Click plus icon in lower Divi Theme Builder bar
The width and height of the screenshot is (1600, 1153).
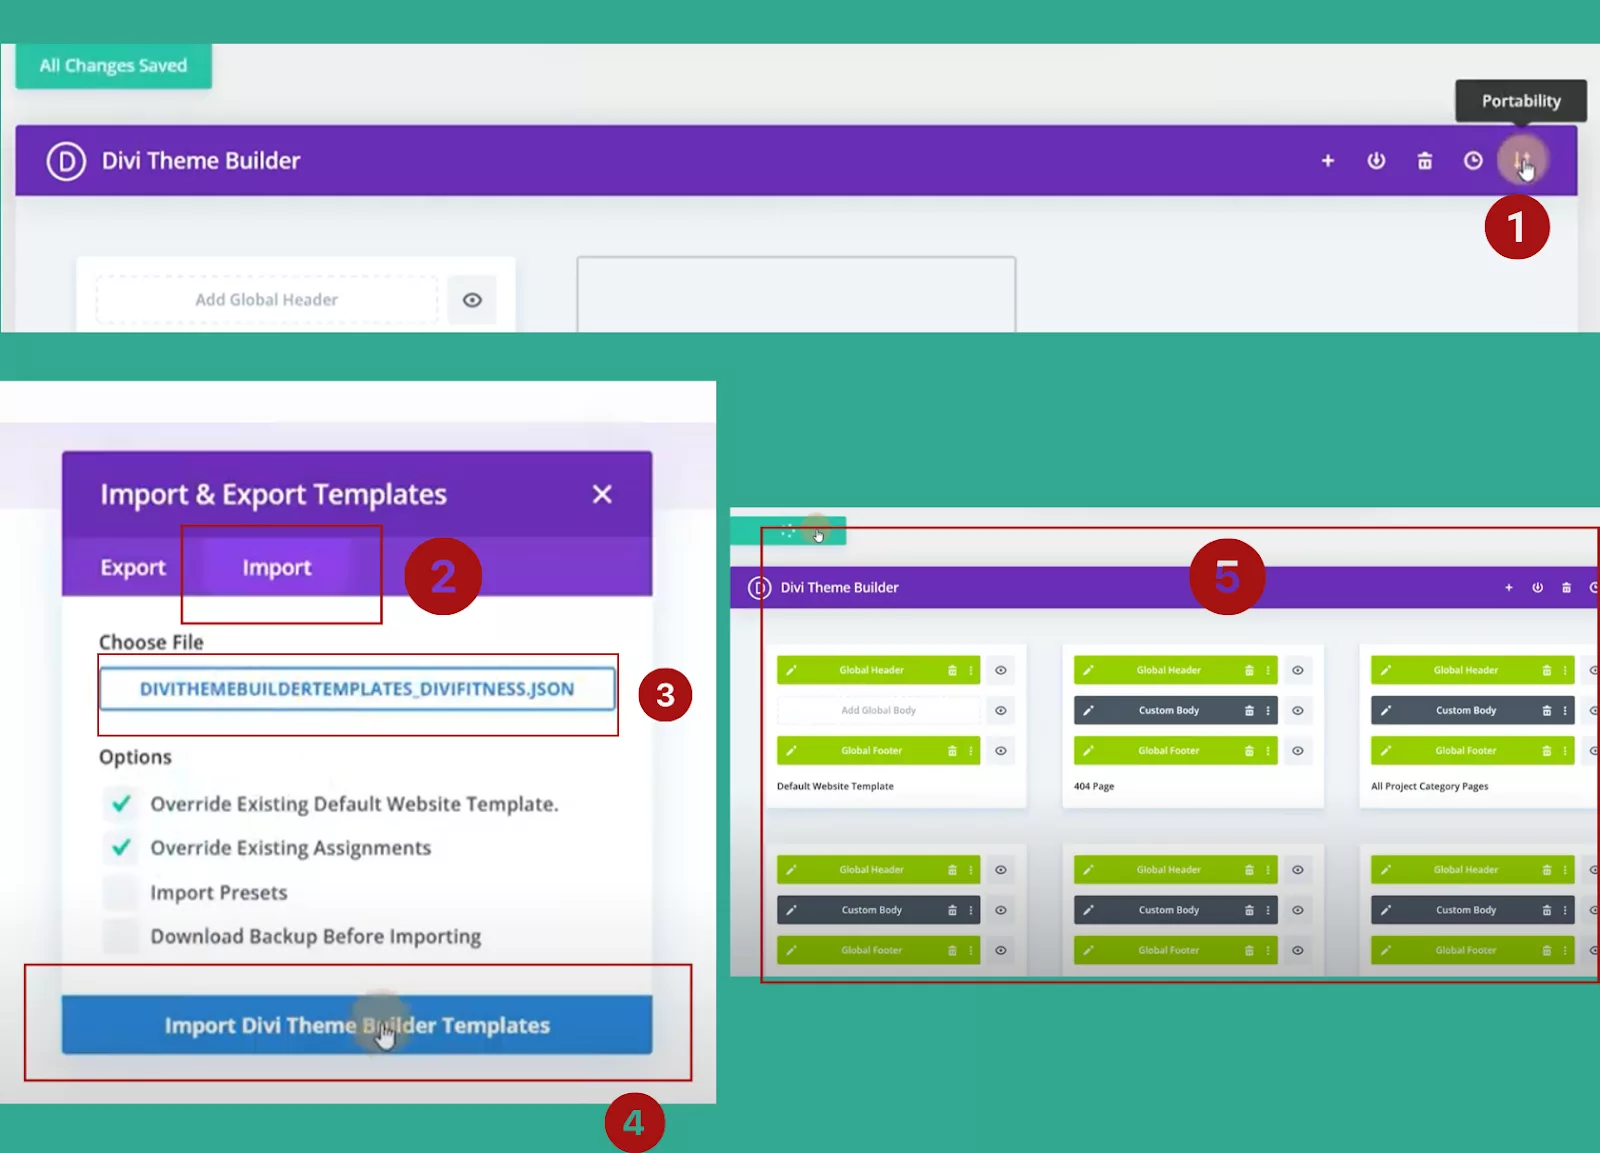tap(1509, 587)
